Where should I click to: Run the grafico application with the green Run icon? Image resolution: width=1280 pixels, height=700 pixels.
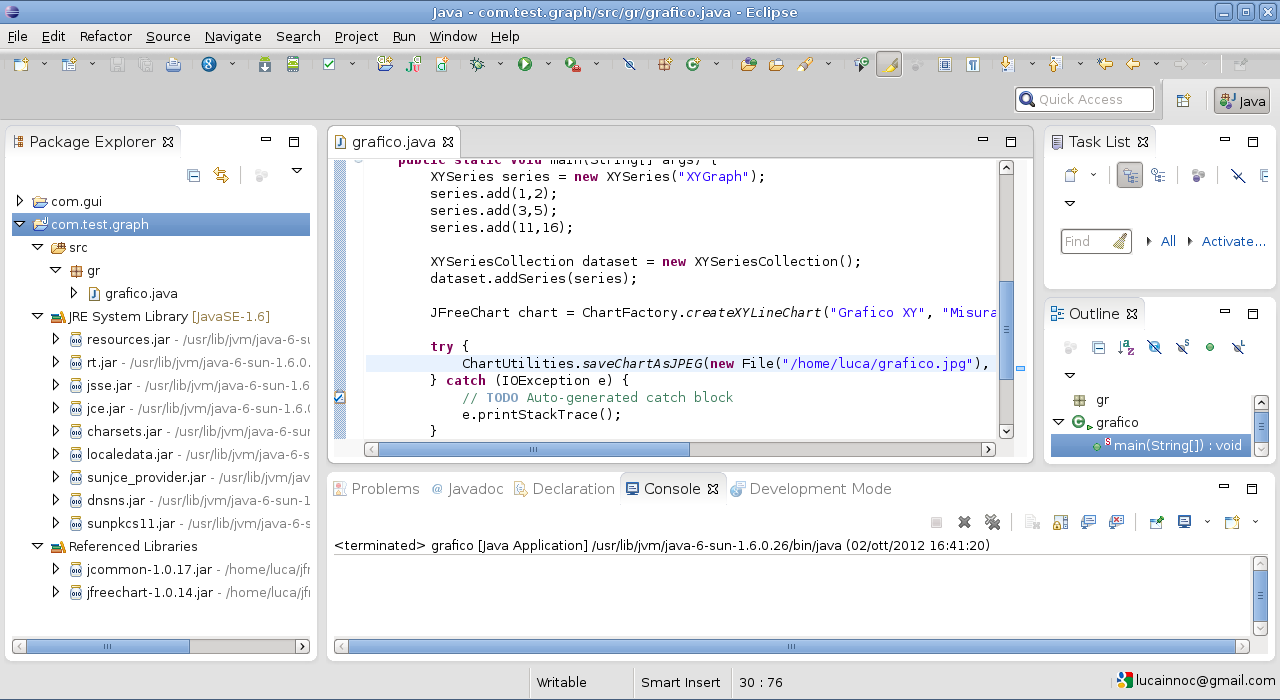pos(526,62)
